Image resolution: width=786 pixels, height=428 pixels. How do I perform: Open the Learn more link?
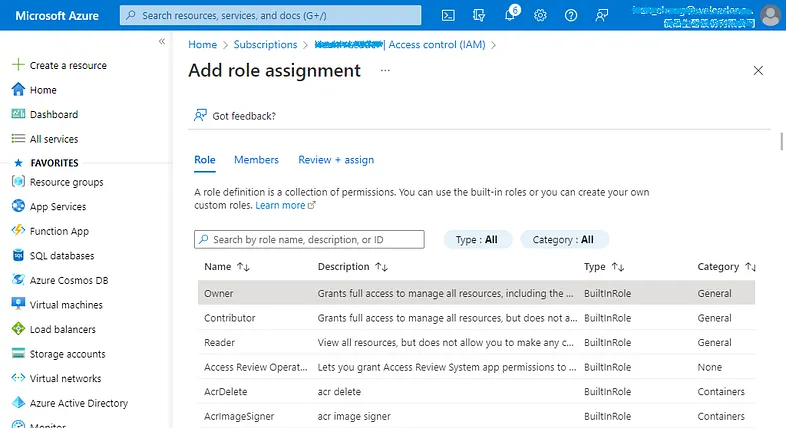click(285, 205)
